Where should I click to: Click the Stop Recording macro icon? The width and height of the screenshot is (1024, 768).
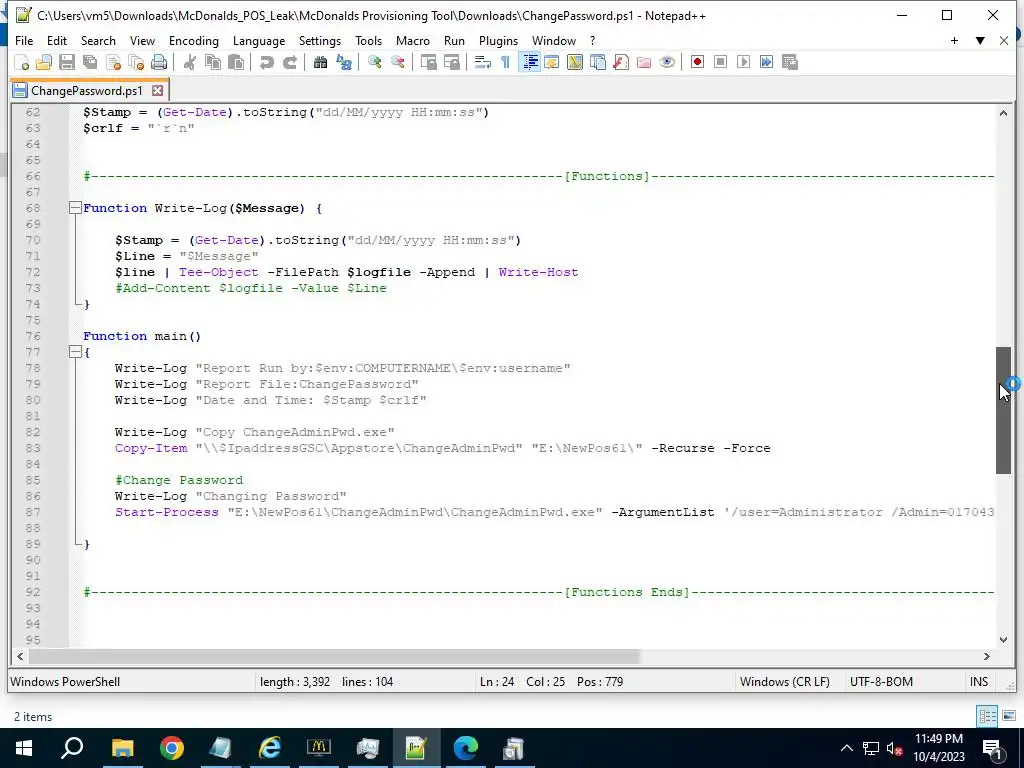[720, 62]
